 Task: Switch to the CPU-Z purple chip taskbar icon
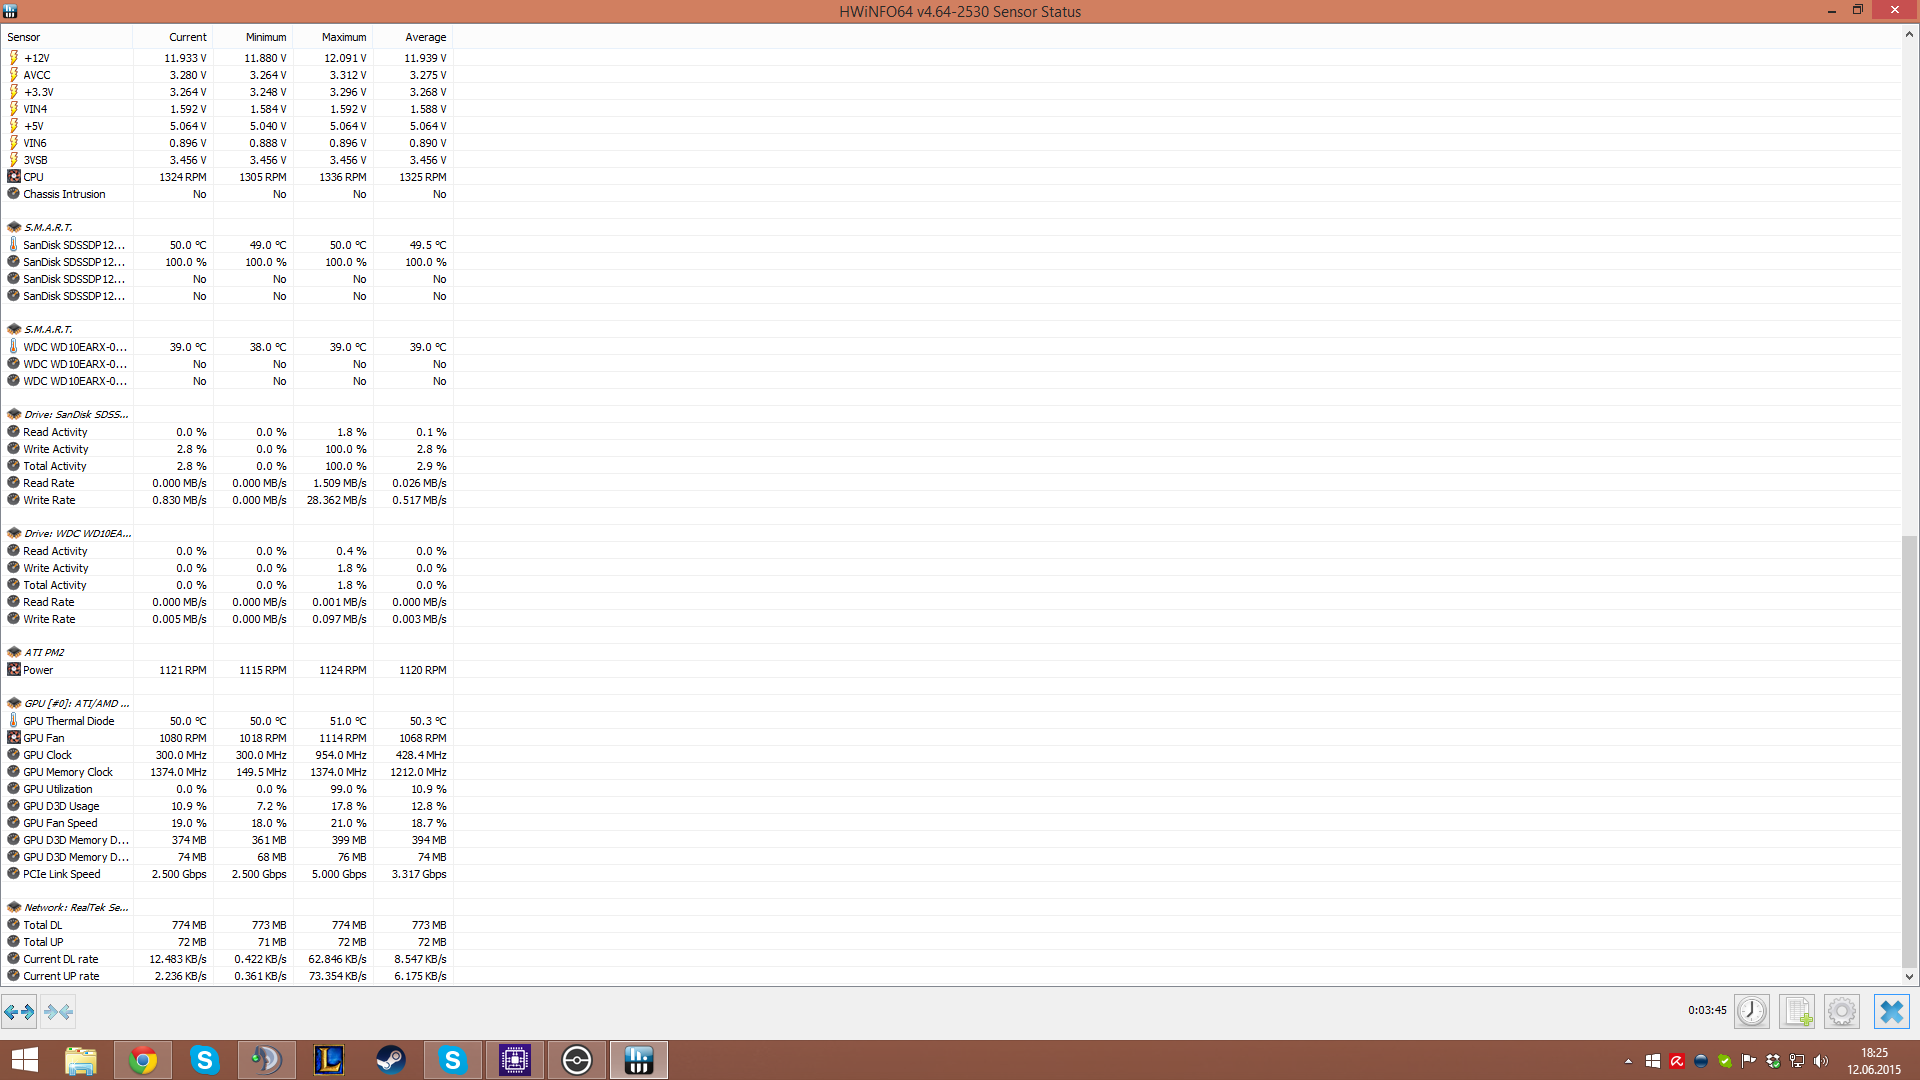[x=514, y=1060]
